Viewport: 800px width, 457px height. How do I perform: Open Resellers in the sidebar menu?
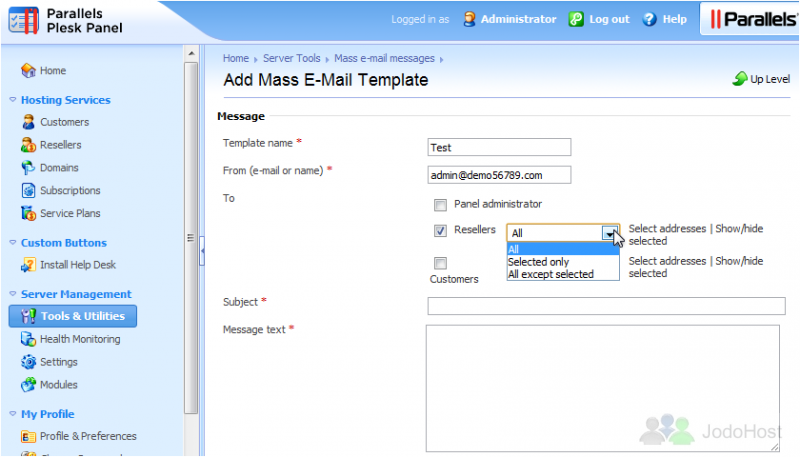tap(61, 145)
